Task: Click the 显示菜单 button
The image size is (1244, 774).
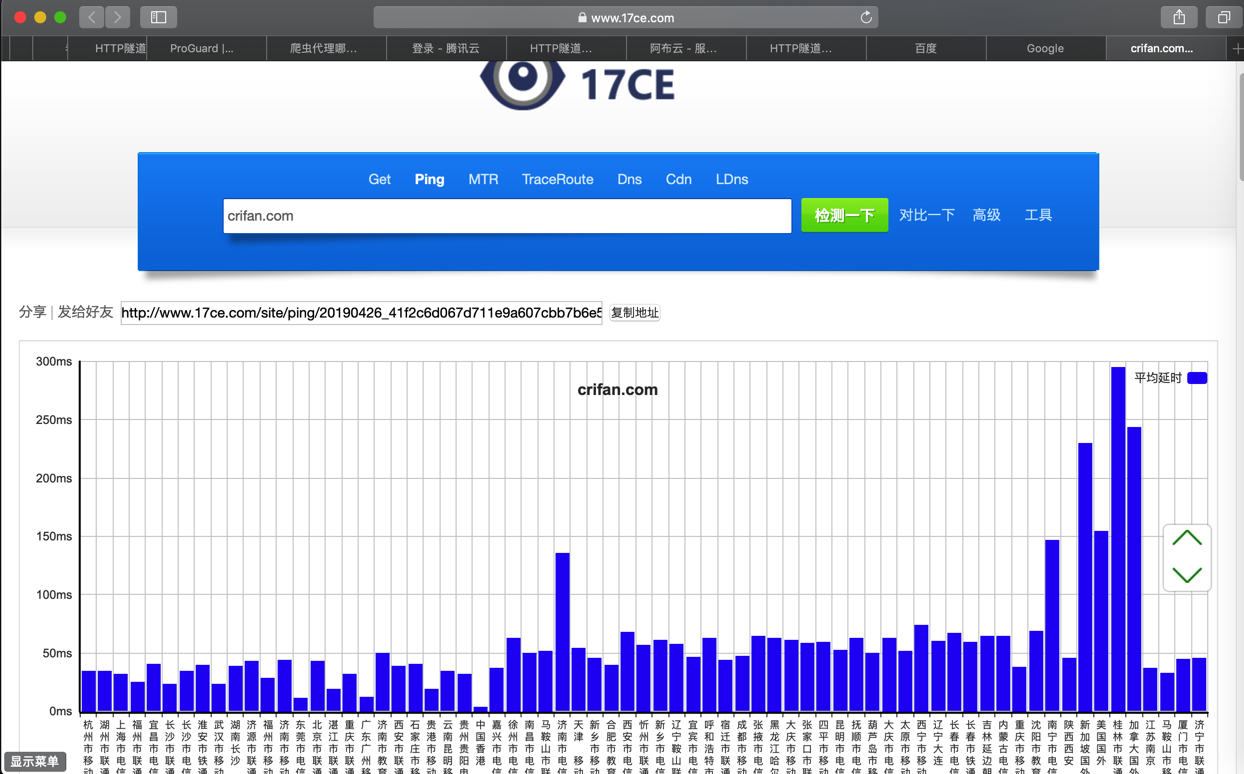Action: point(35,762)
